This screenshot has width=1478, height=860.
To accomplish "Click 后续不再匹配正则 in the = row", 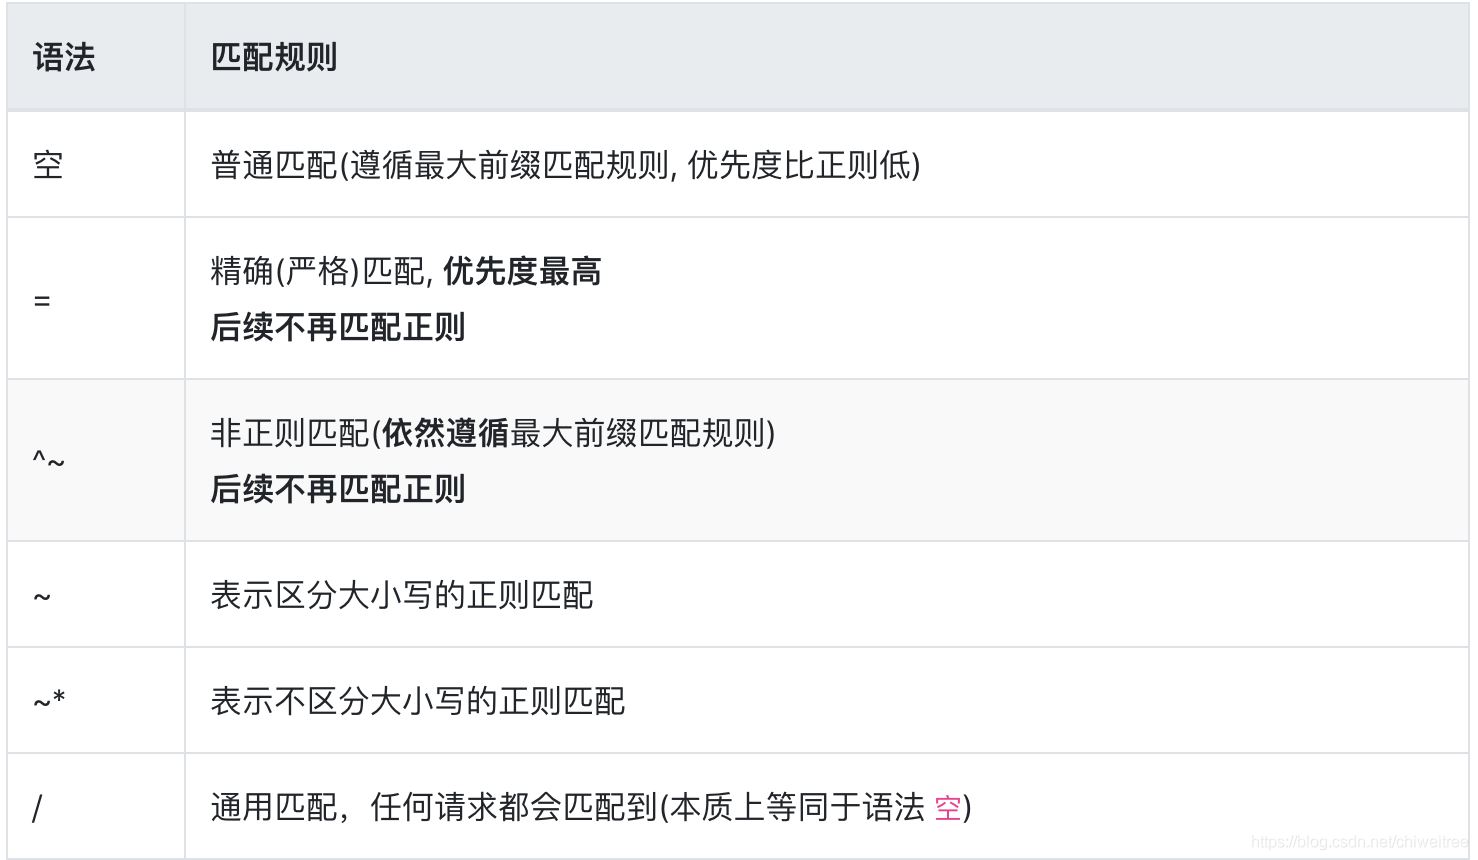I will click(338, 327).
